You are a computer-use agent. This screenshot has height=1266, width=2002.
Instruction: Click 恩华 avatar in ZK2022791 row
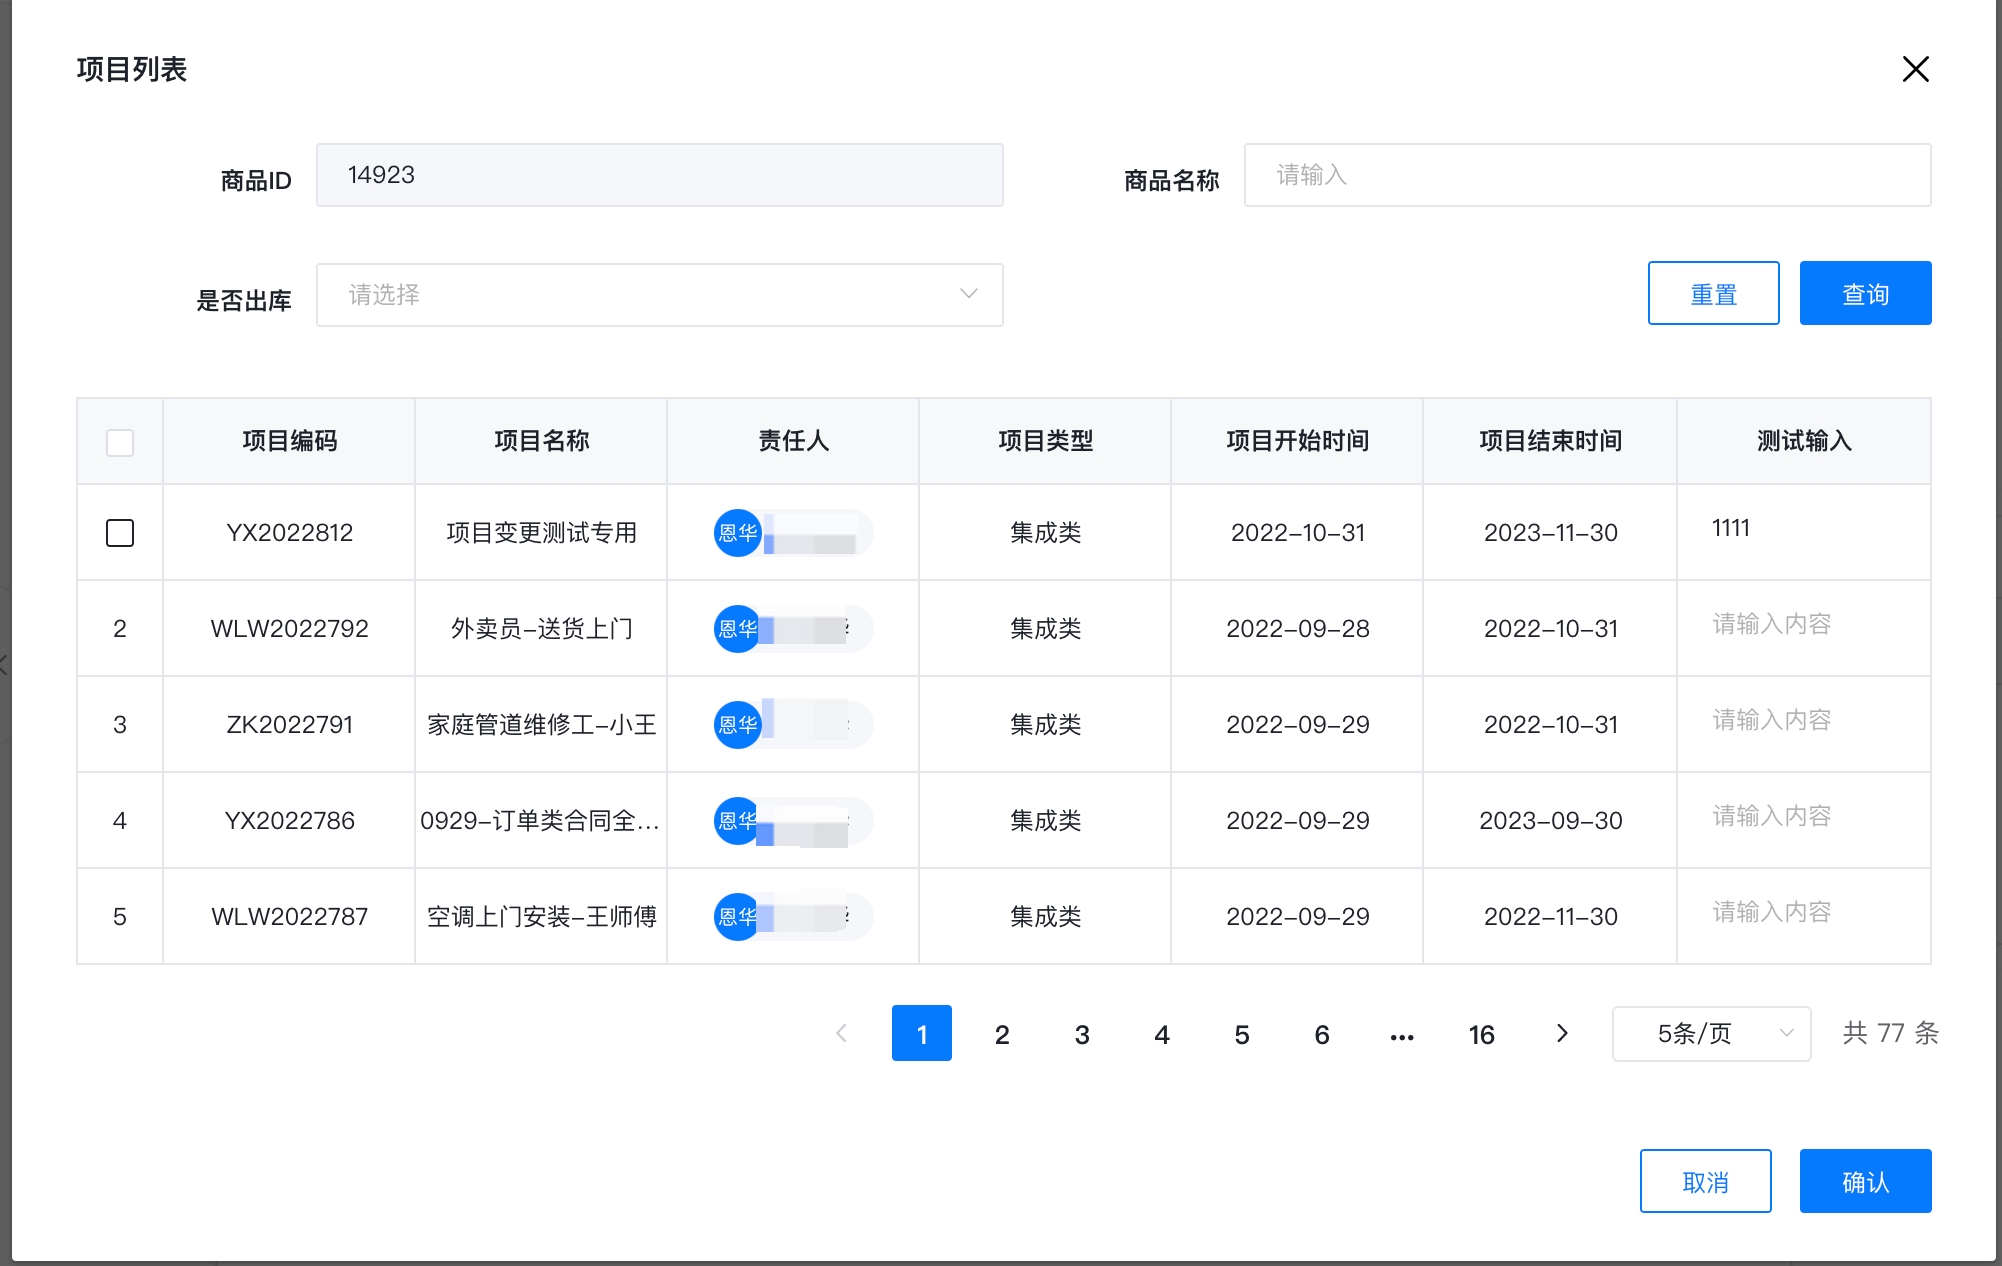pyautogui.click(x=738, y=725)
